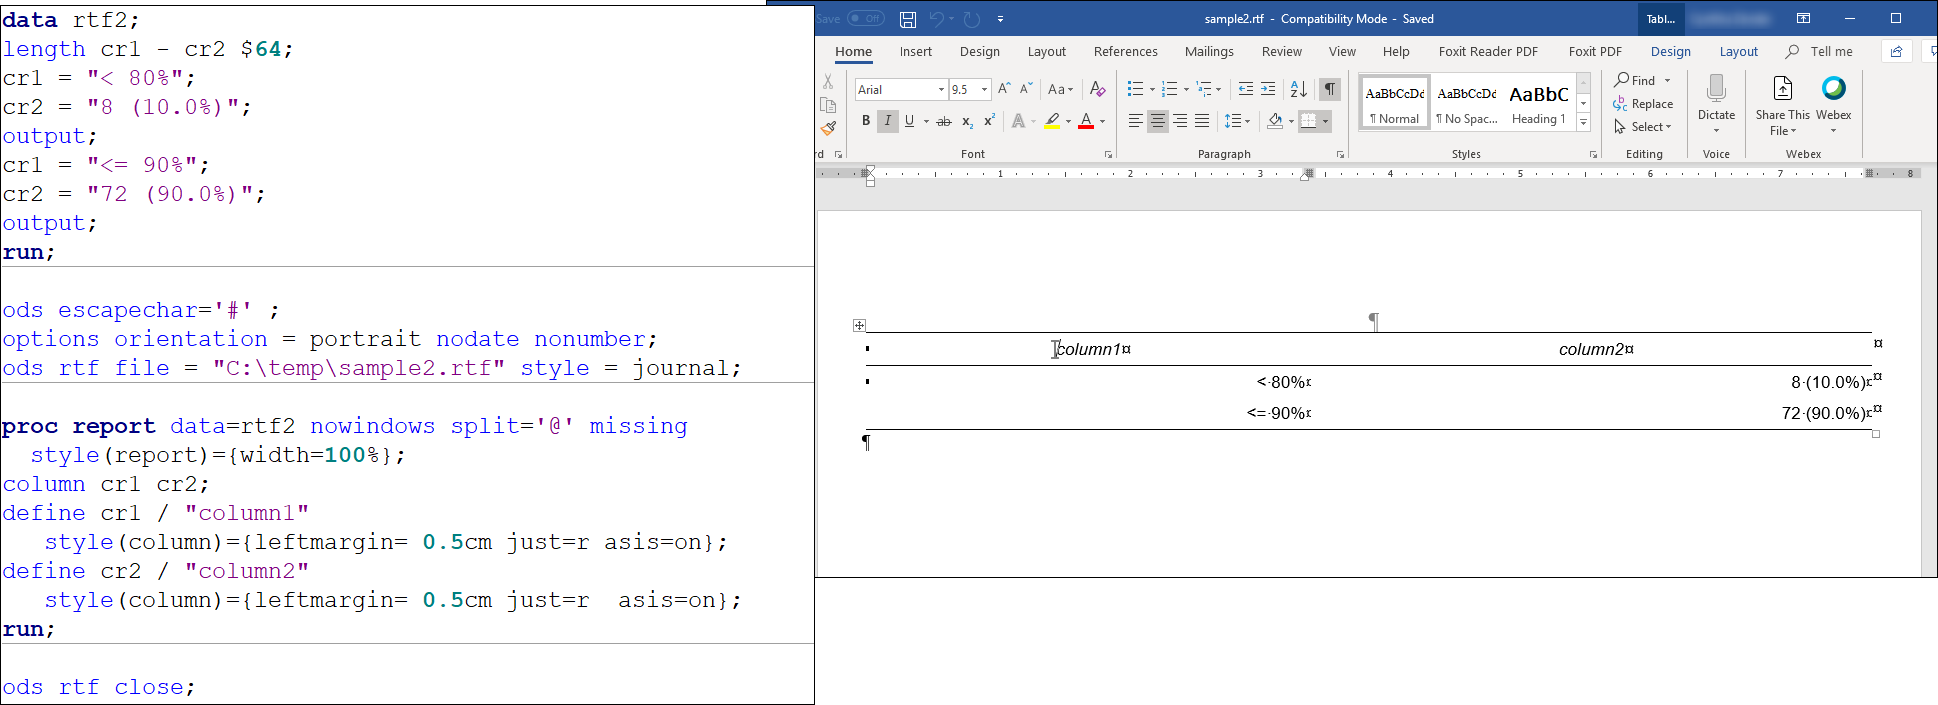Toggle Italic formatting button
The width and height of the screenshot is (1938, 705).
(x=887, y=121)
